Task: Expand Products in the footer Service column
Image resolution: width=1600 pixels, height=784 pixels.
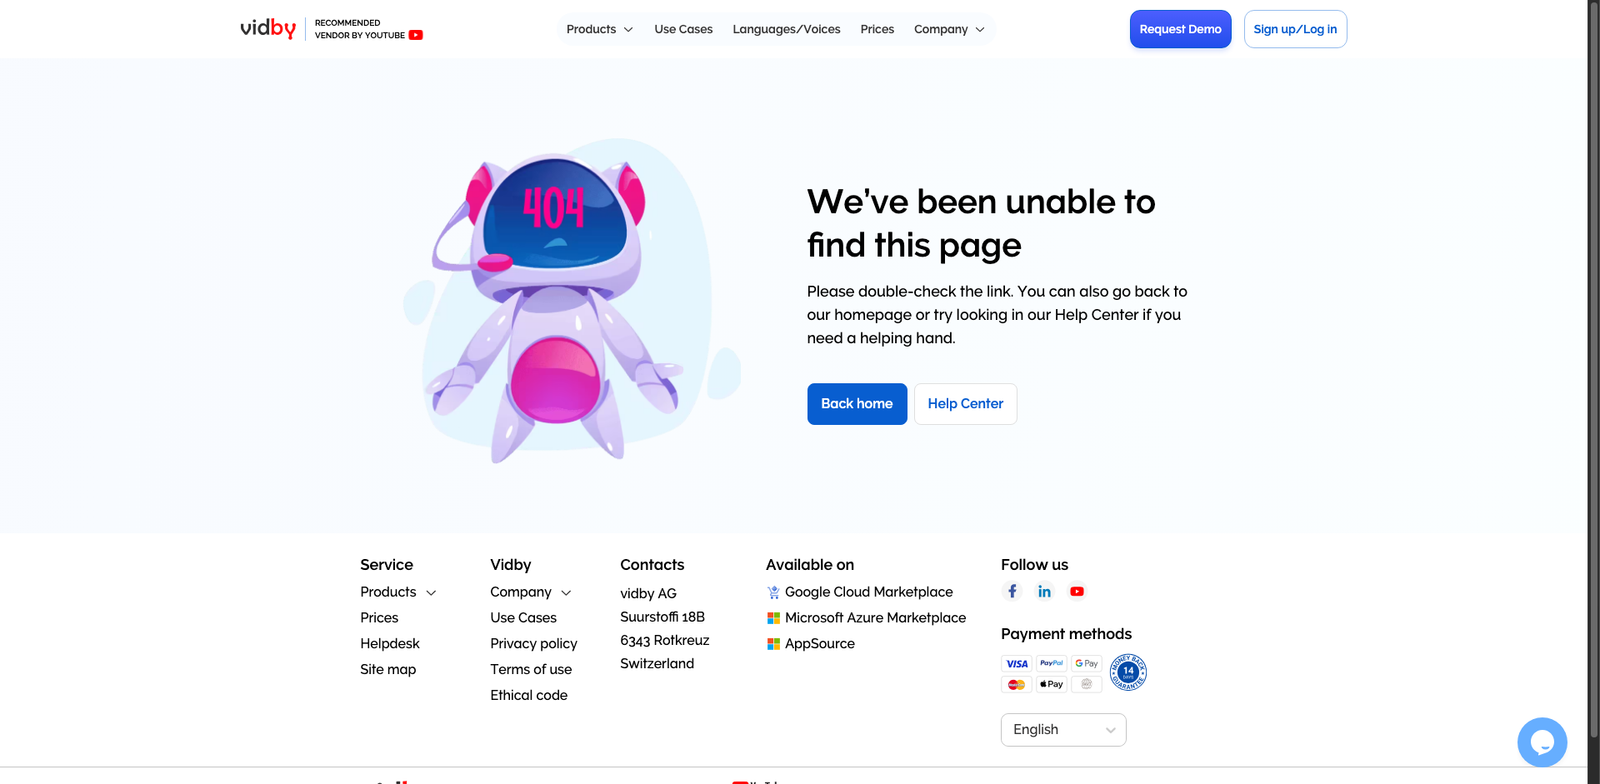Action: pyautogui.click(x=398, y=592)
